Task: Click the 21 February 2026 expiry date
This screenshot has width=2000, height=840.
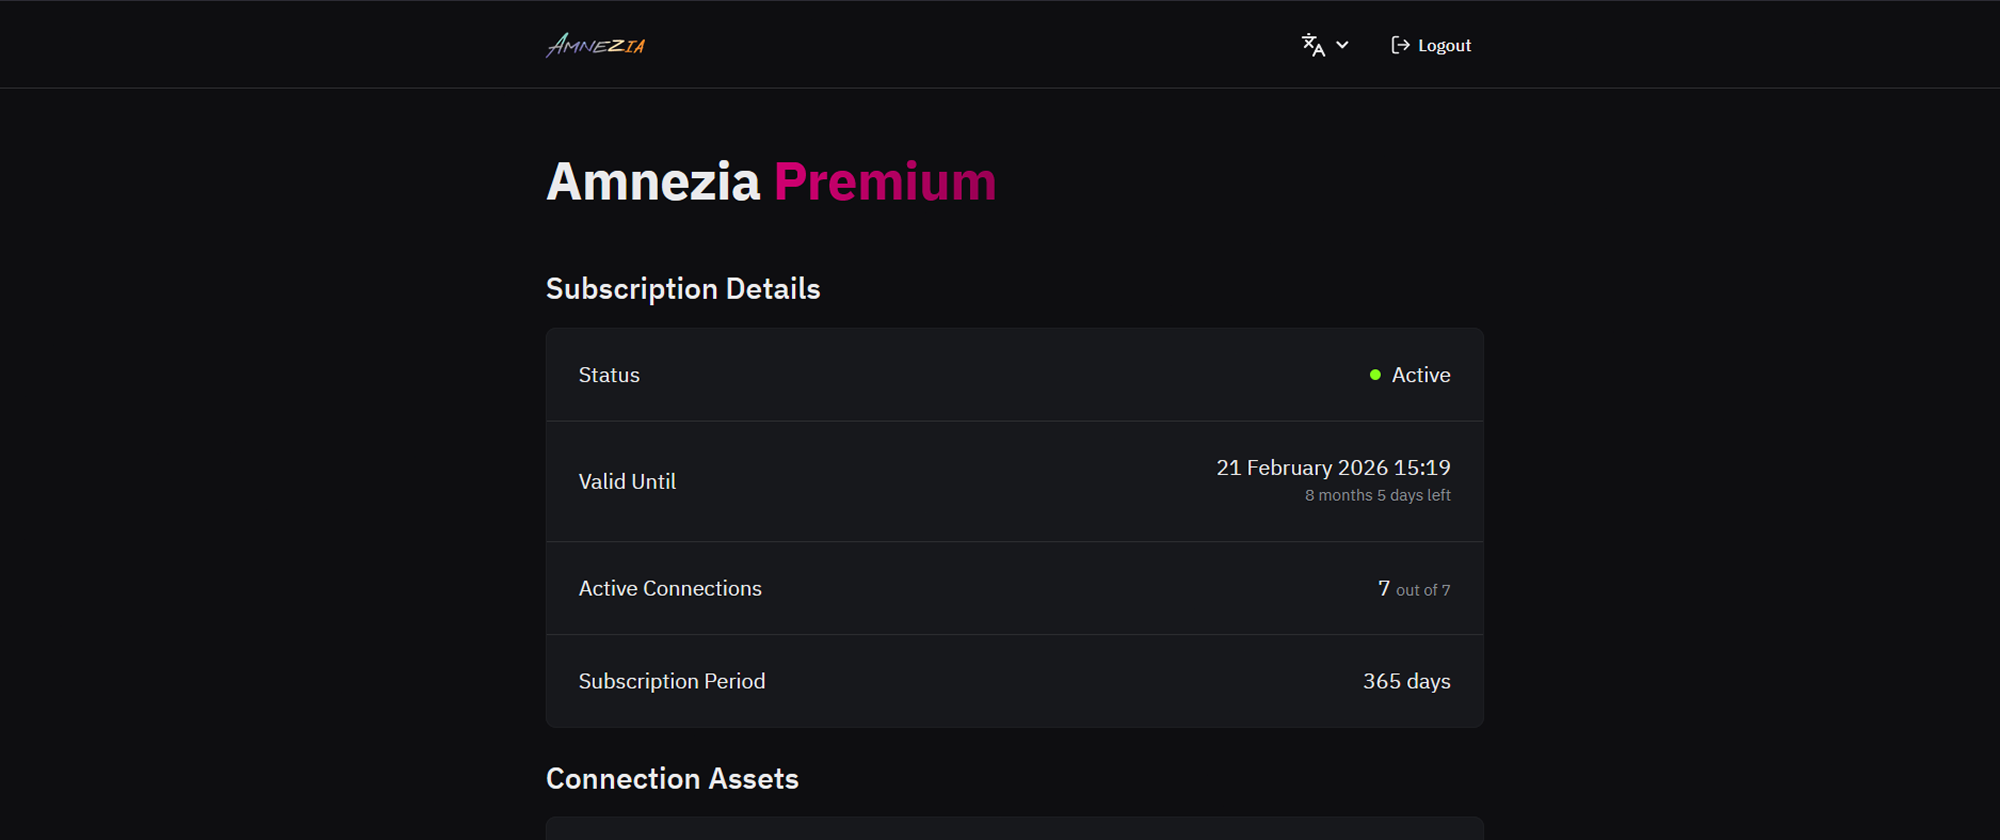Action: (x=1333, y=468)
